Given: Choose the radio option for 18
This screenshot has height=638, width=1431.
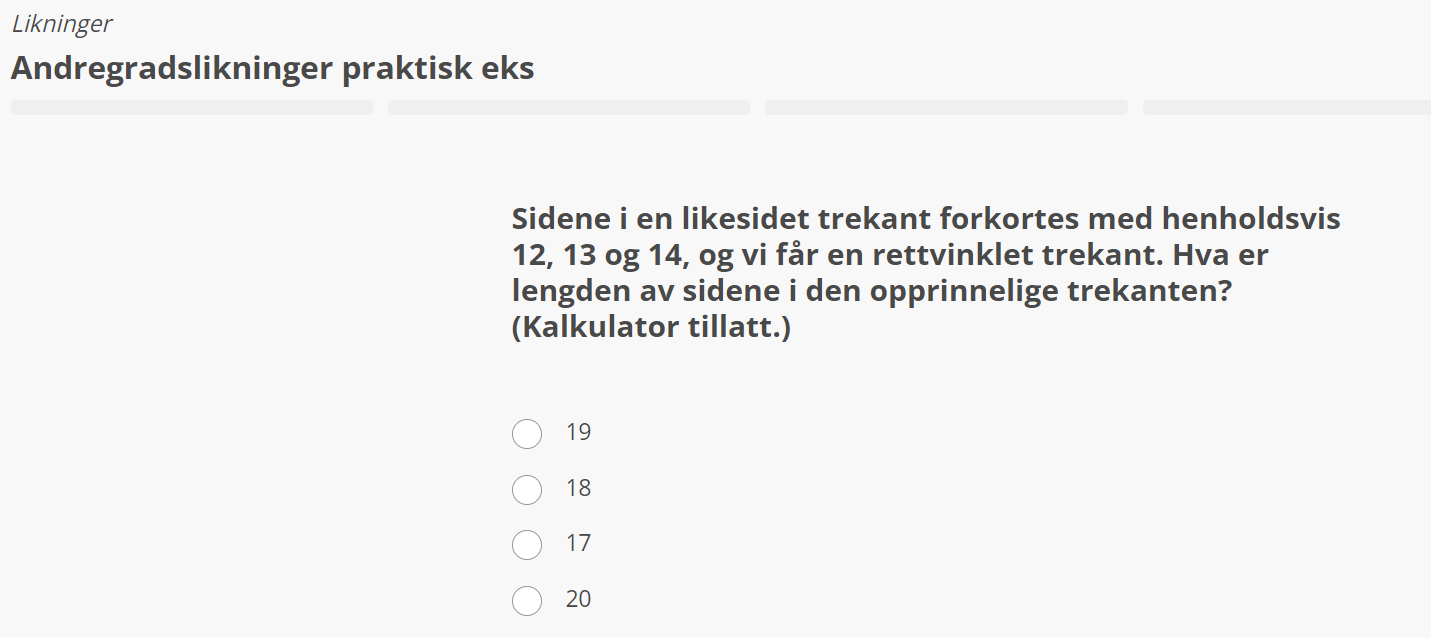Looking at the screenshot, I should pos(527,490).
